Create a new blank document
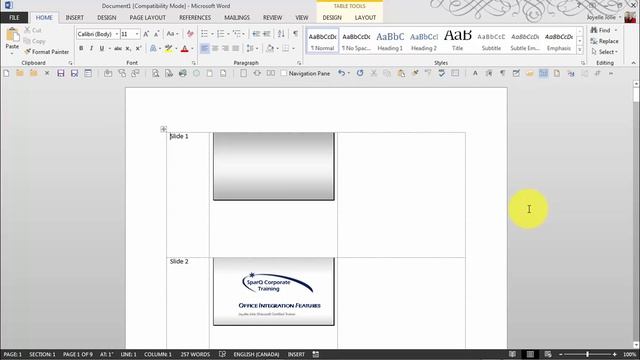The image size is (640, 360). (x=6, y=73)
